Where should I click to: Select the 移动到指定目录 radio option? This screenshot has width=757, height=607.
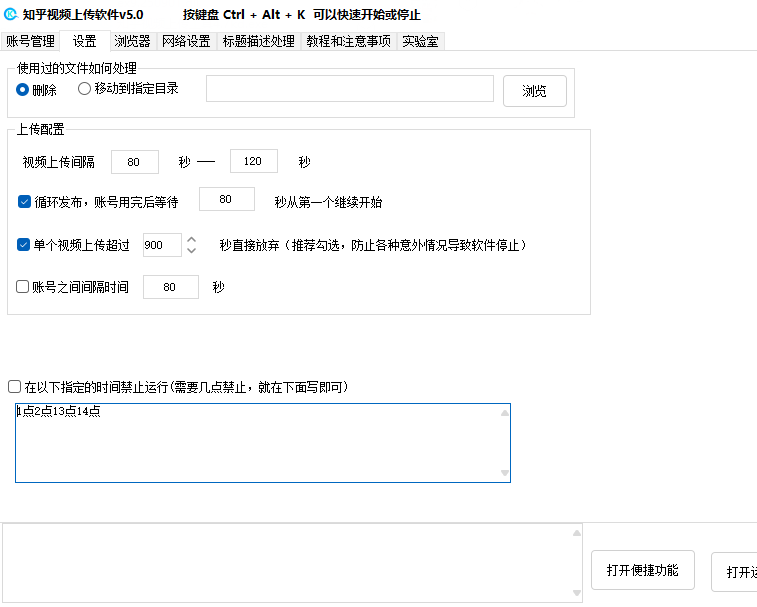pos(84,89)
